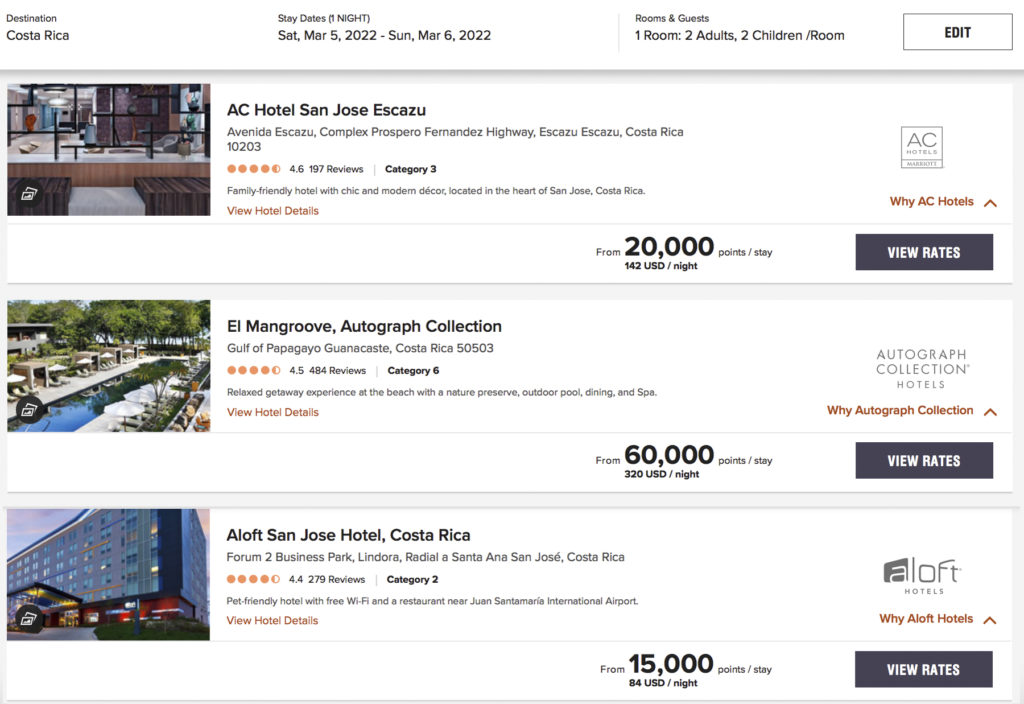Image resolution: width=1024 pixels, height=704 pixels.
Task: Open photo gallery icon for AC Hotel
Action: (x=30, y=195)
